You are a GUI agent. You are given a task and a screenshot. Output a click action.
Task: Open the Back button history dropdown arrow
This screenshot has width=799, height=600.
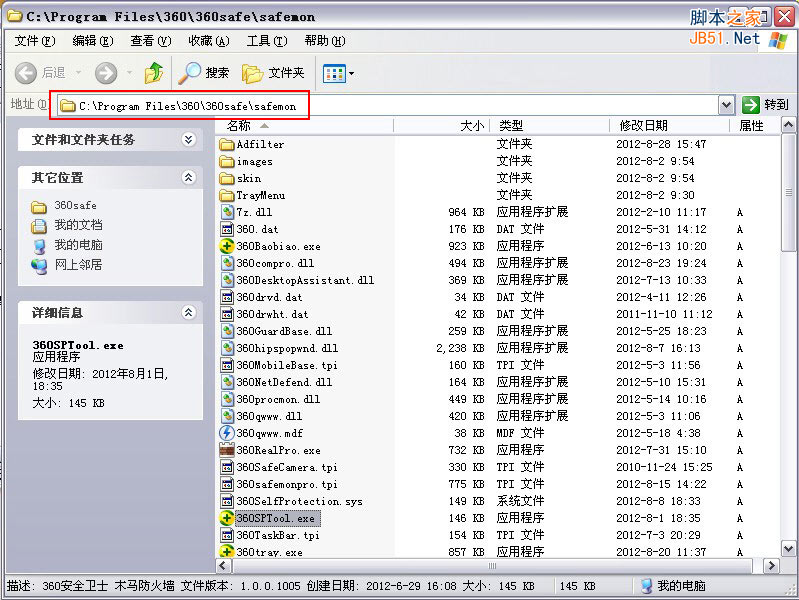coord(78,72)
